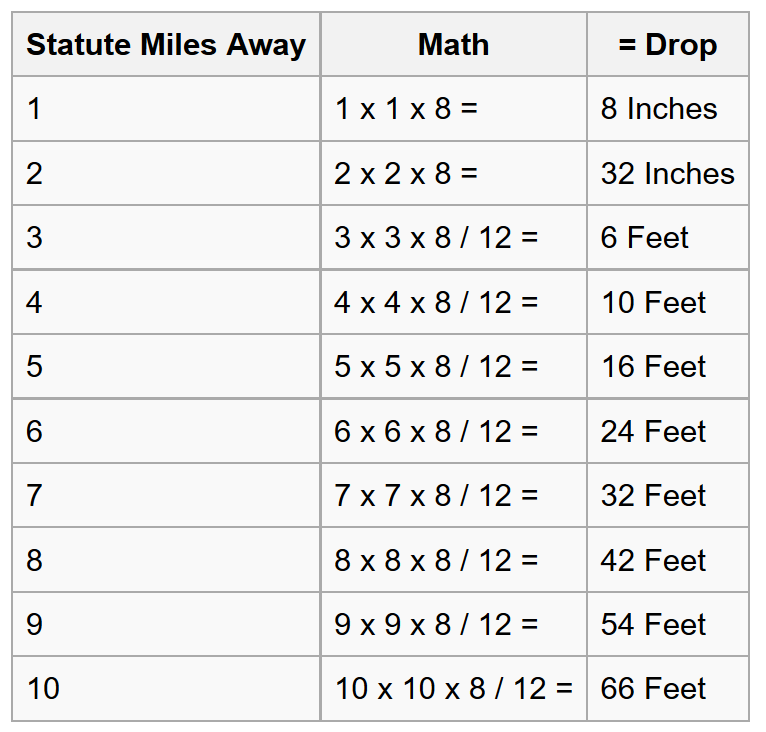
Task: Click the 'Statute Miles Away' column header
Action: coord(166,45)
